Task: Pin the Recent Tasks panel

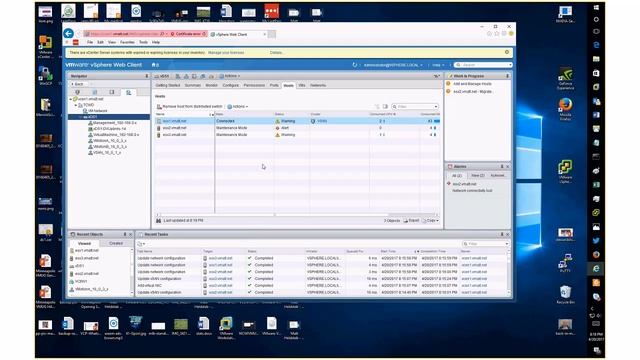Action: click(x=502, y=234)
